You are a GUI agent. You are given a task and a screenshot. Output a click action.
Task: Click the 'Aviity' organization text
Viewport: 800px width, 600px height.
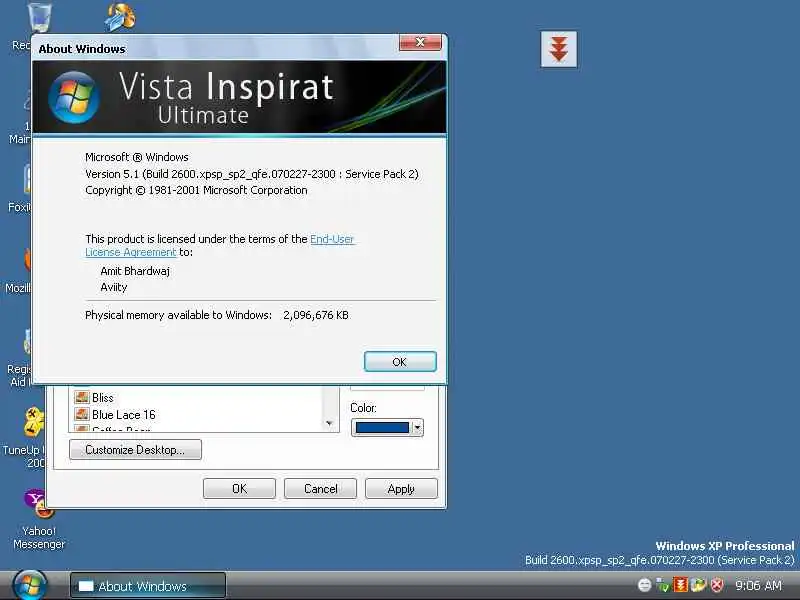(114, 287)
